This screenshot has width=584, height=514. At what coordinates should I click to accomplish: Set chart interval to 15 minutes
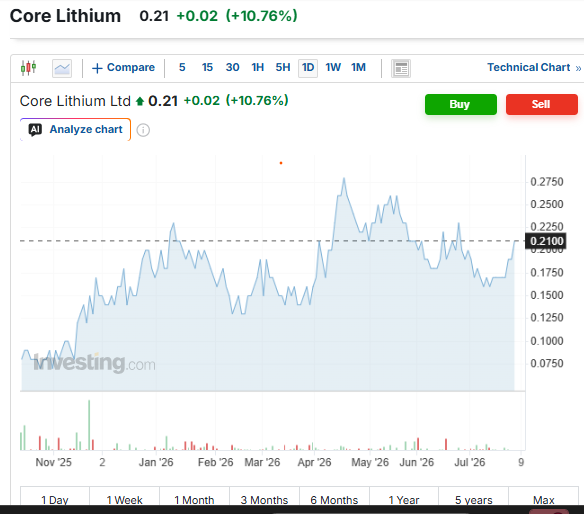pyautogui.click(x=207, y=67)
